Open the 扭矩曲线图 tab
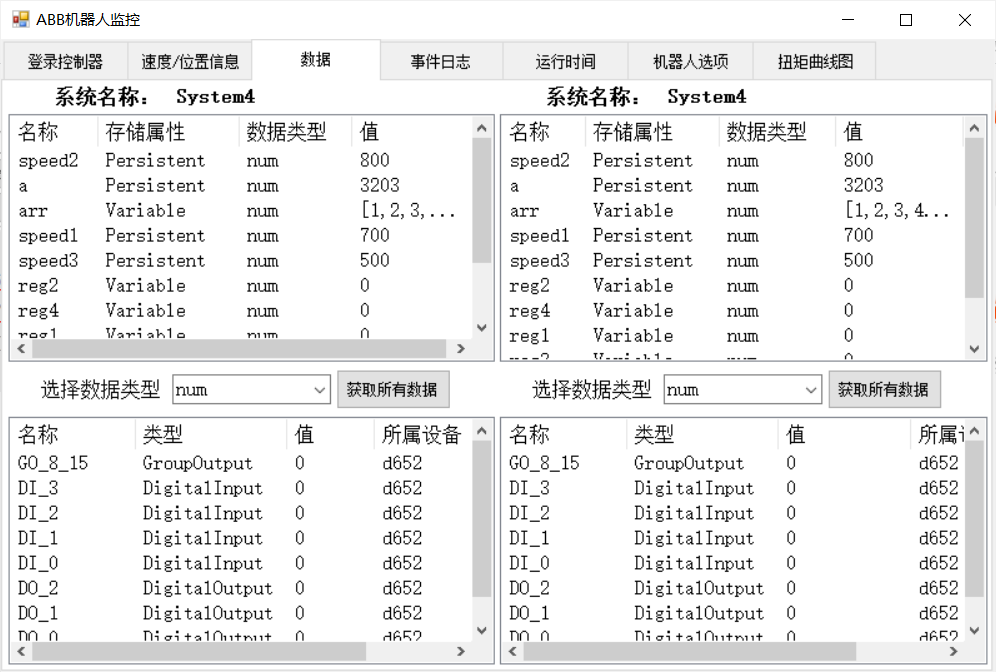Screen dimensions: 996x672 pos(815,61)
